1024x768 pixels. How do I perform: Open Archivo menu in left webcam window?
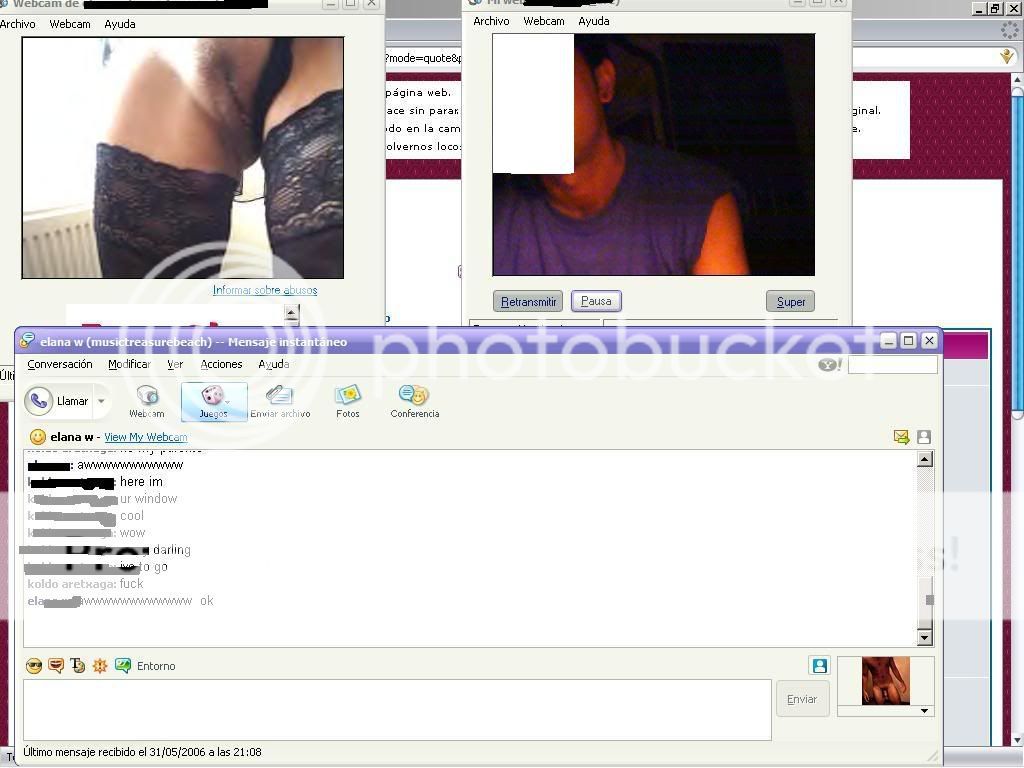tap(18, 24)
